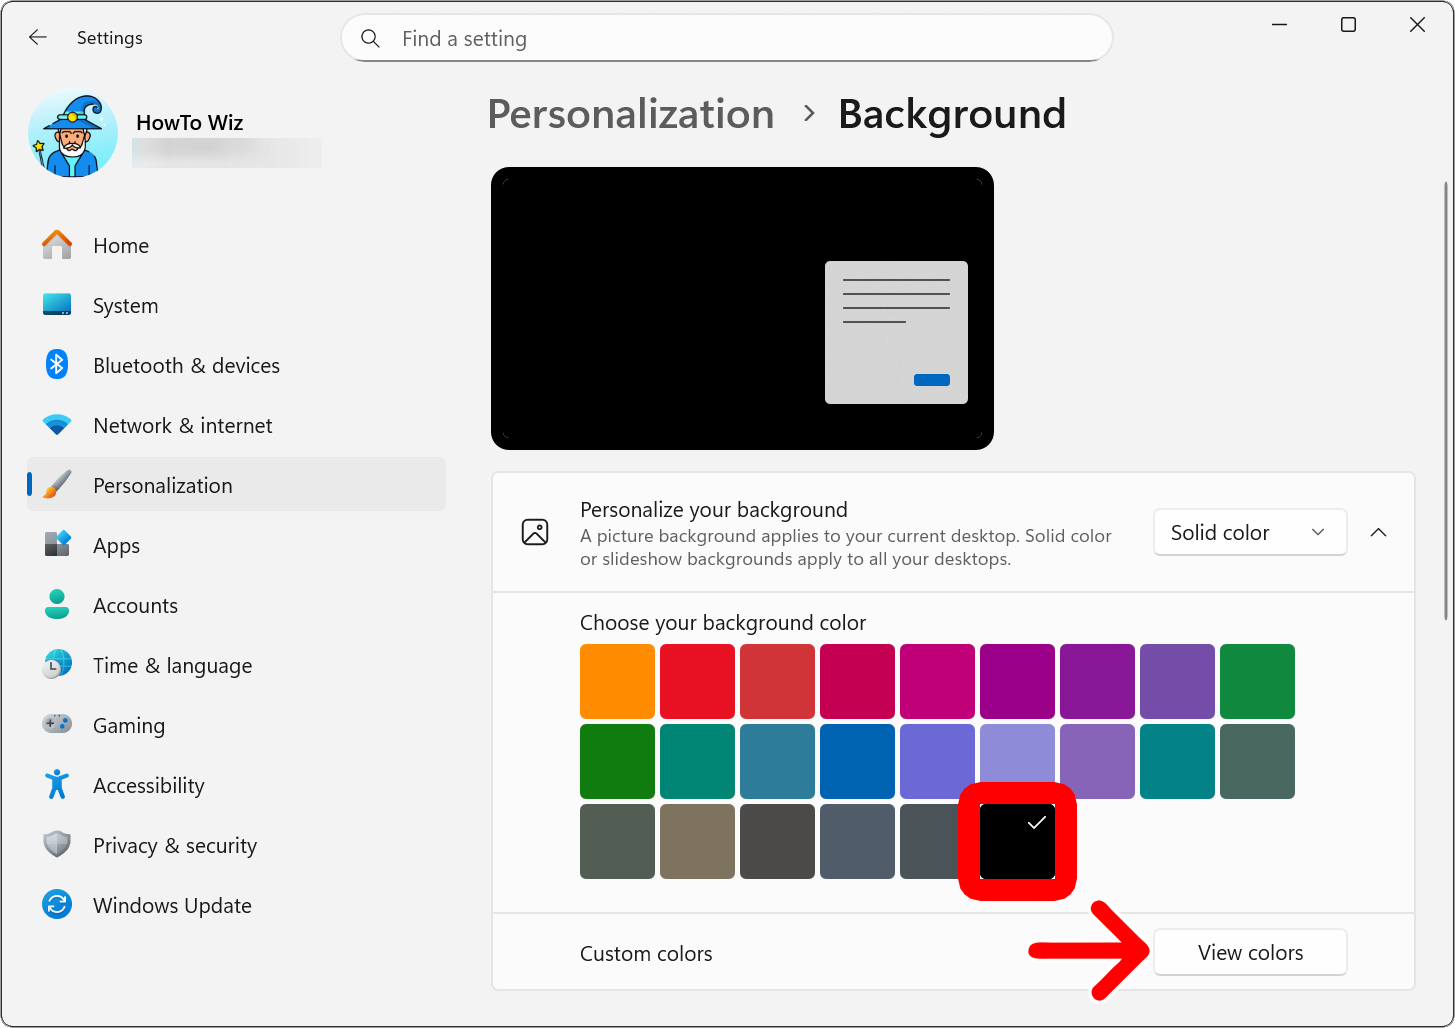The width and height of the screenshot is (1455, 1028).
Task: Click the HowTo Wiz wizard avatar
Action: (x=73, y=135)
